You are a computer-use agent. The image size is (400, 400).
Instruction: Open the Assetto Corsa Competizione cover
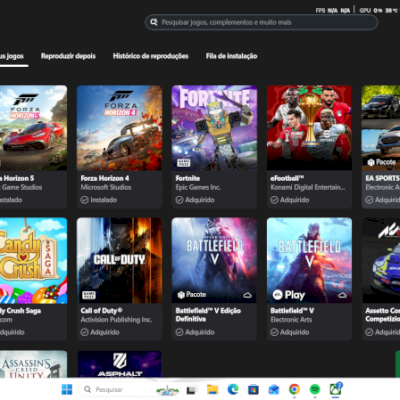(x=381, y=260)
